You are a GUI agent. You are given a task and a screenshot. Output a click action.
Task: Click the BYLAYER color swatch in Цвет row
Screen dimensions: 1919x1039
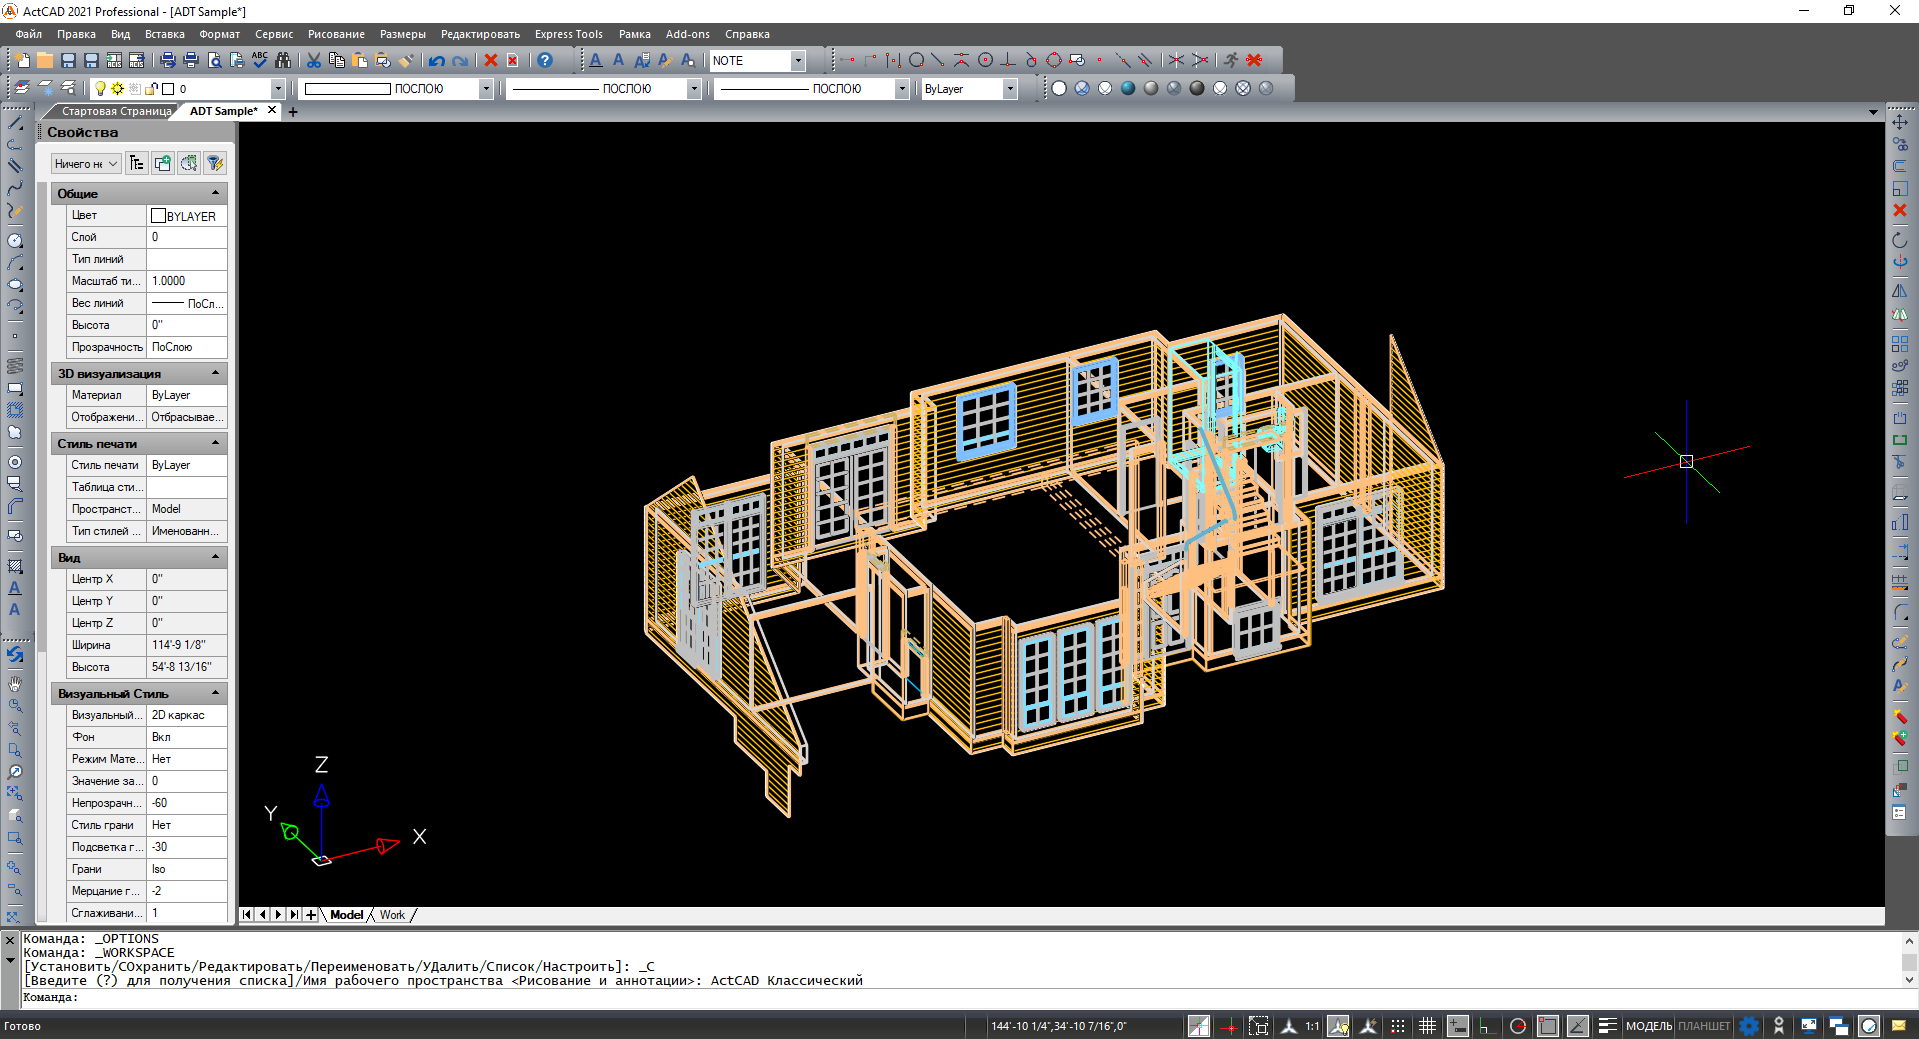coord(158,216)
